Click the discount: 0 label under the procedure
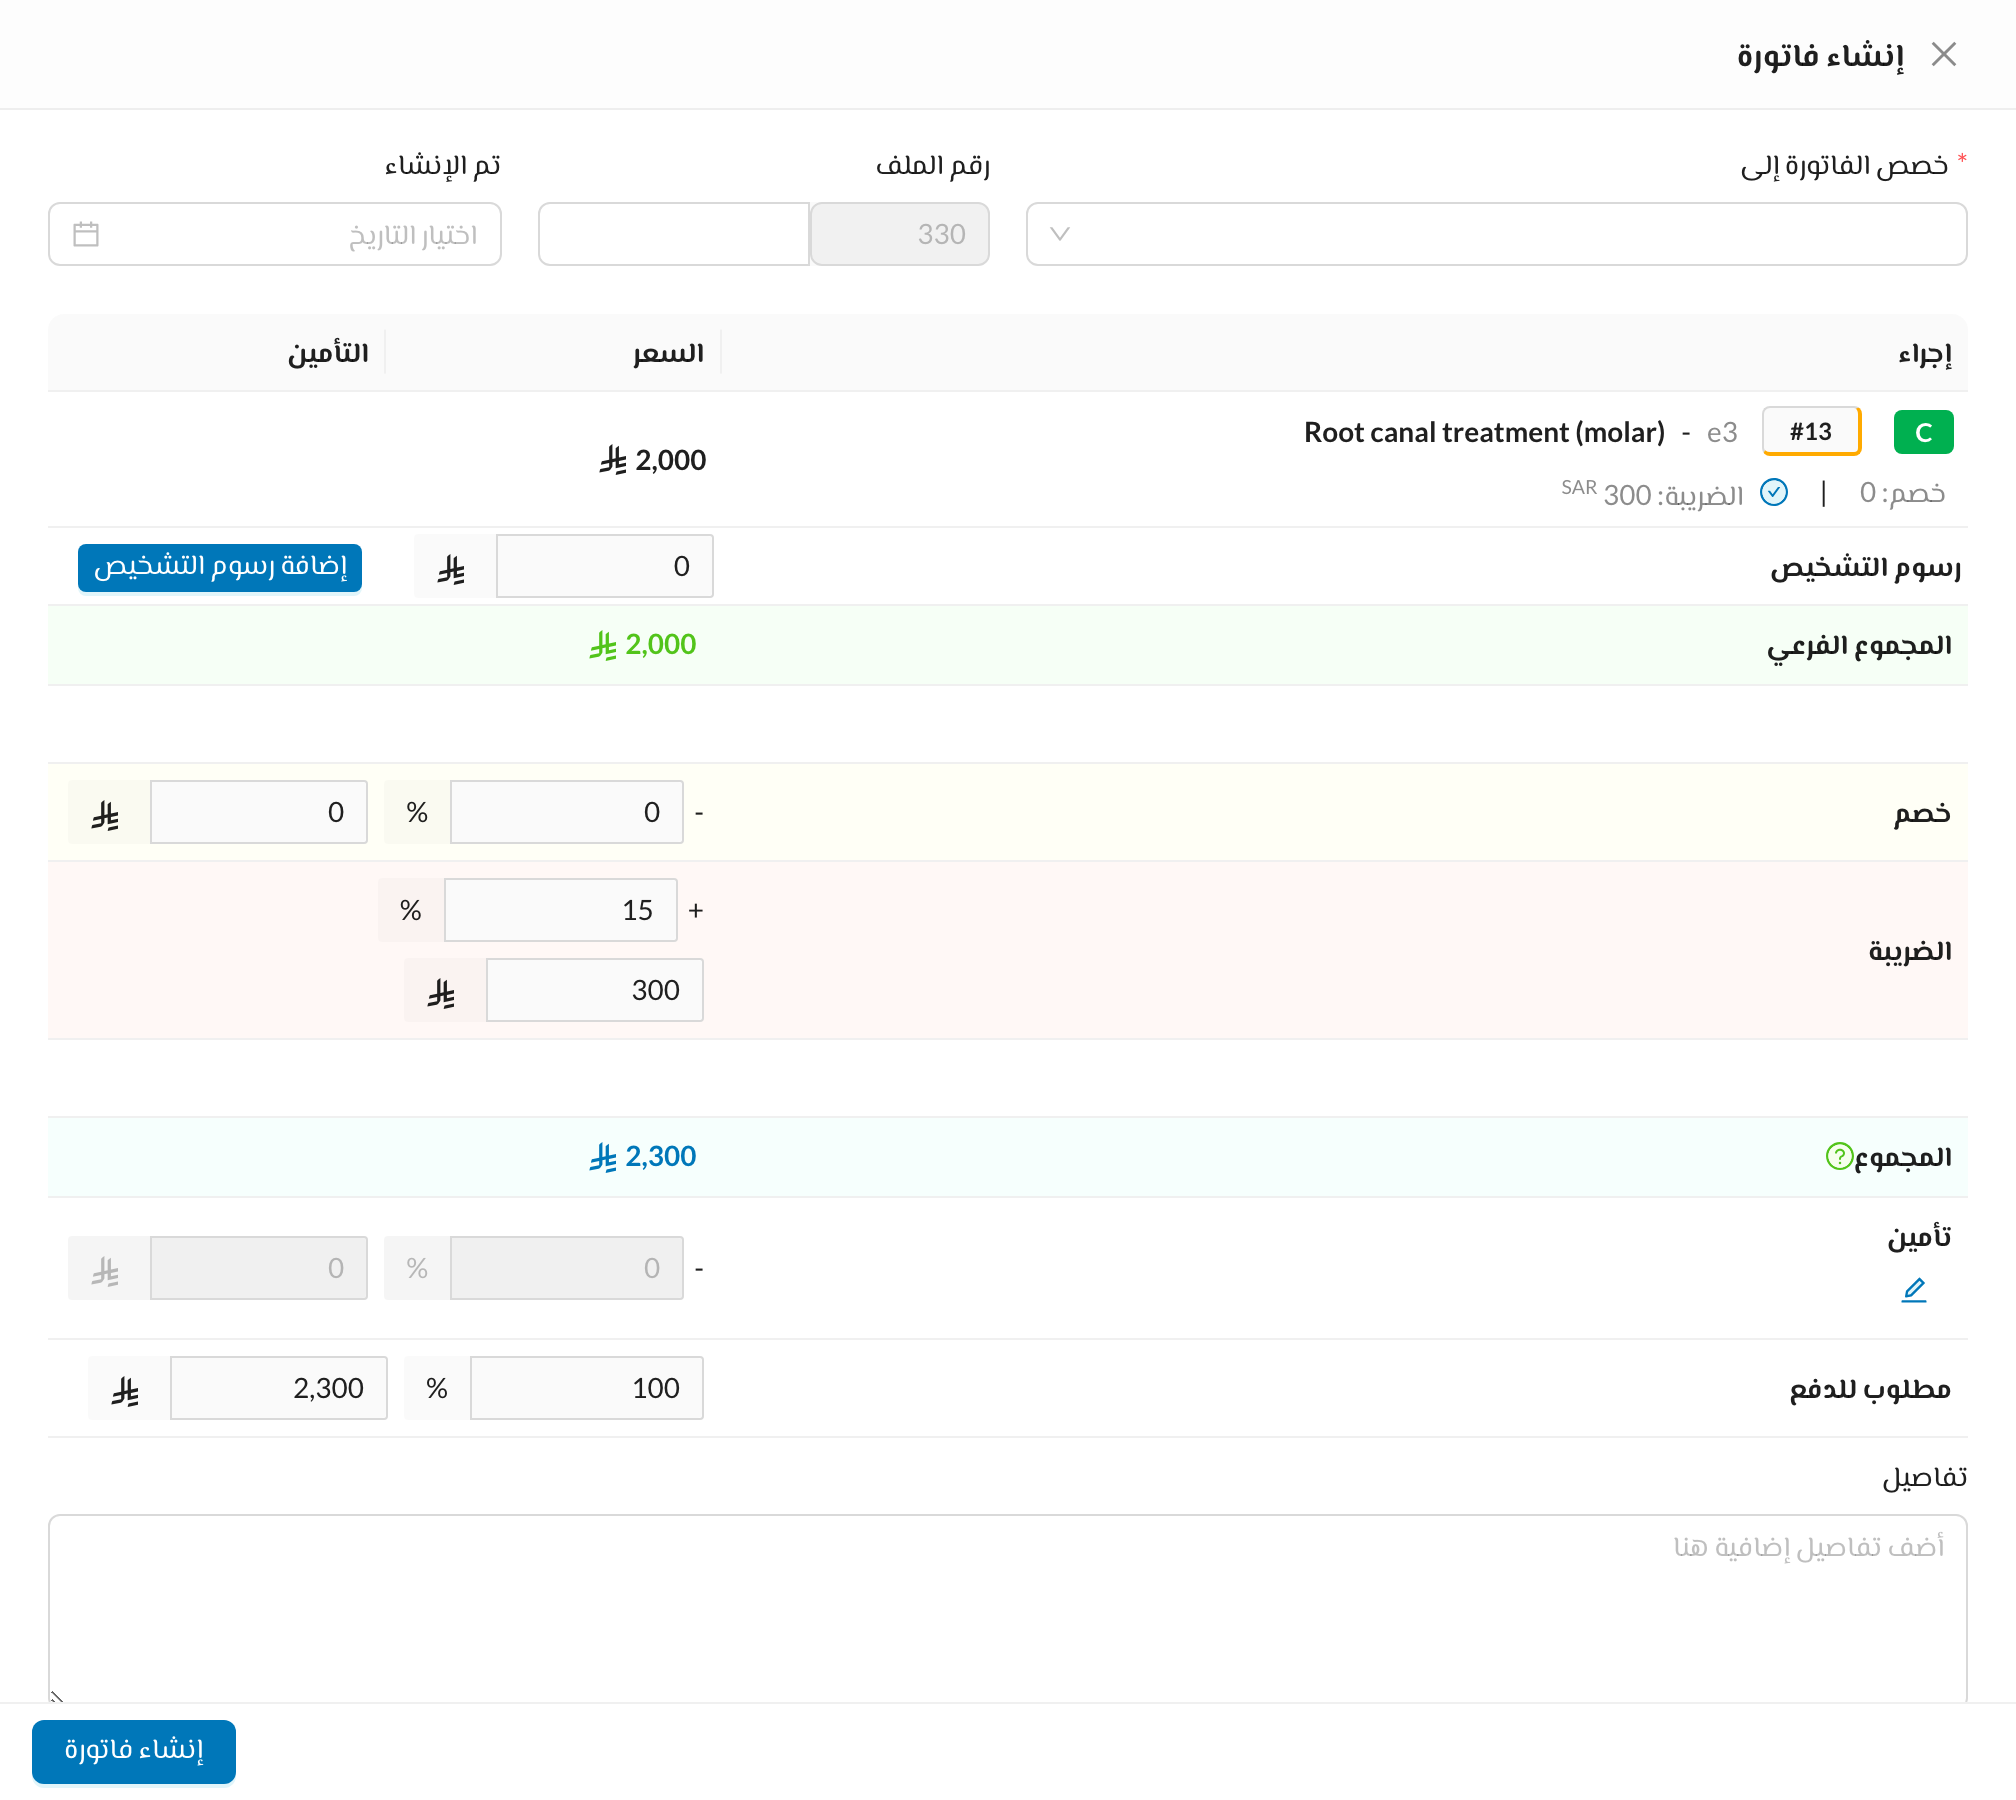2016x1800 pixels. pos(1902,493)
